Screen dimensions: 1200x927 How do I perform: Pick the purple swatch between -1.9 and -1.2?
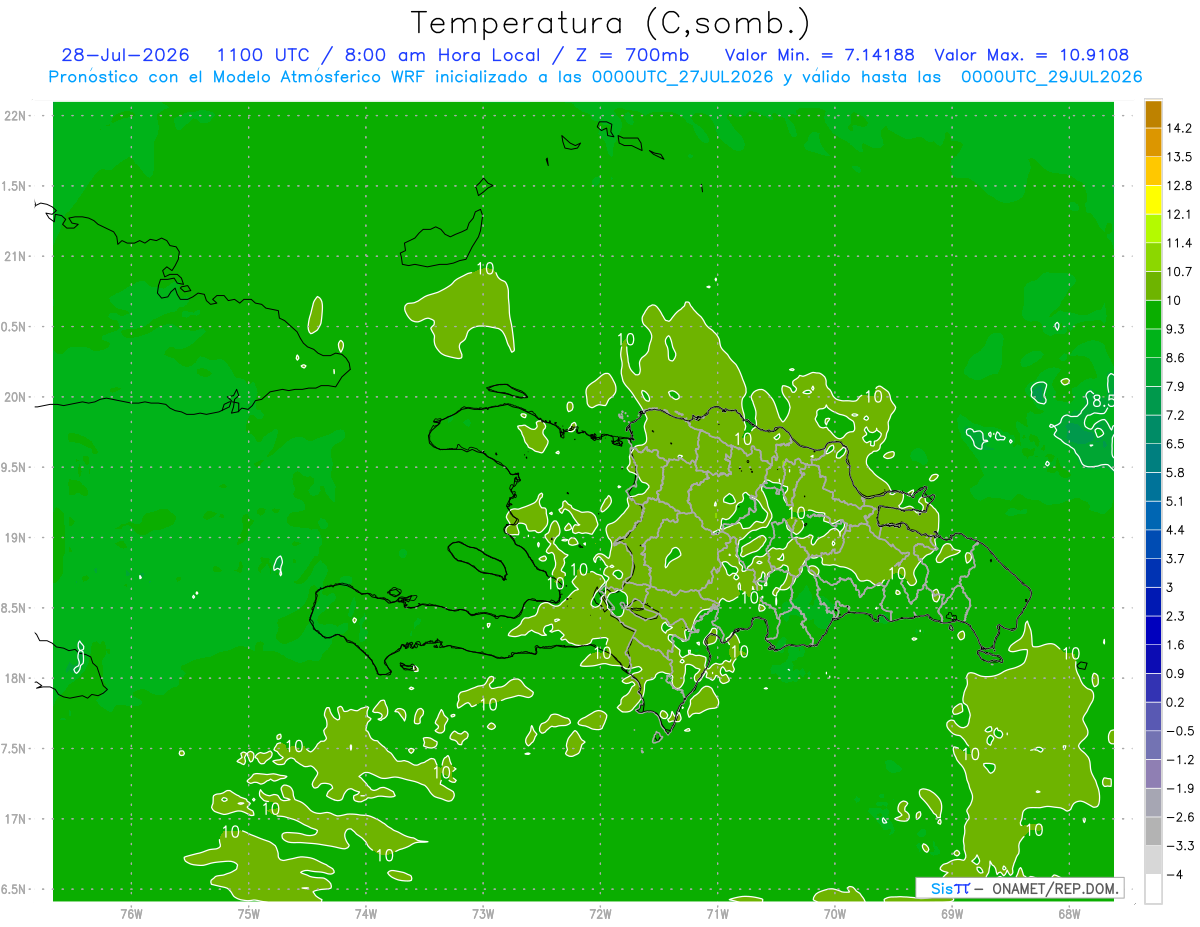pyautogui.click(x=1153, y=773)
